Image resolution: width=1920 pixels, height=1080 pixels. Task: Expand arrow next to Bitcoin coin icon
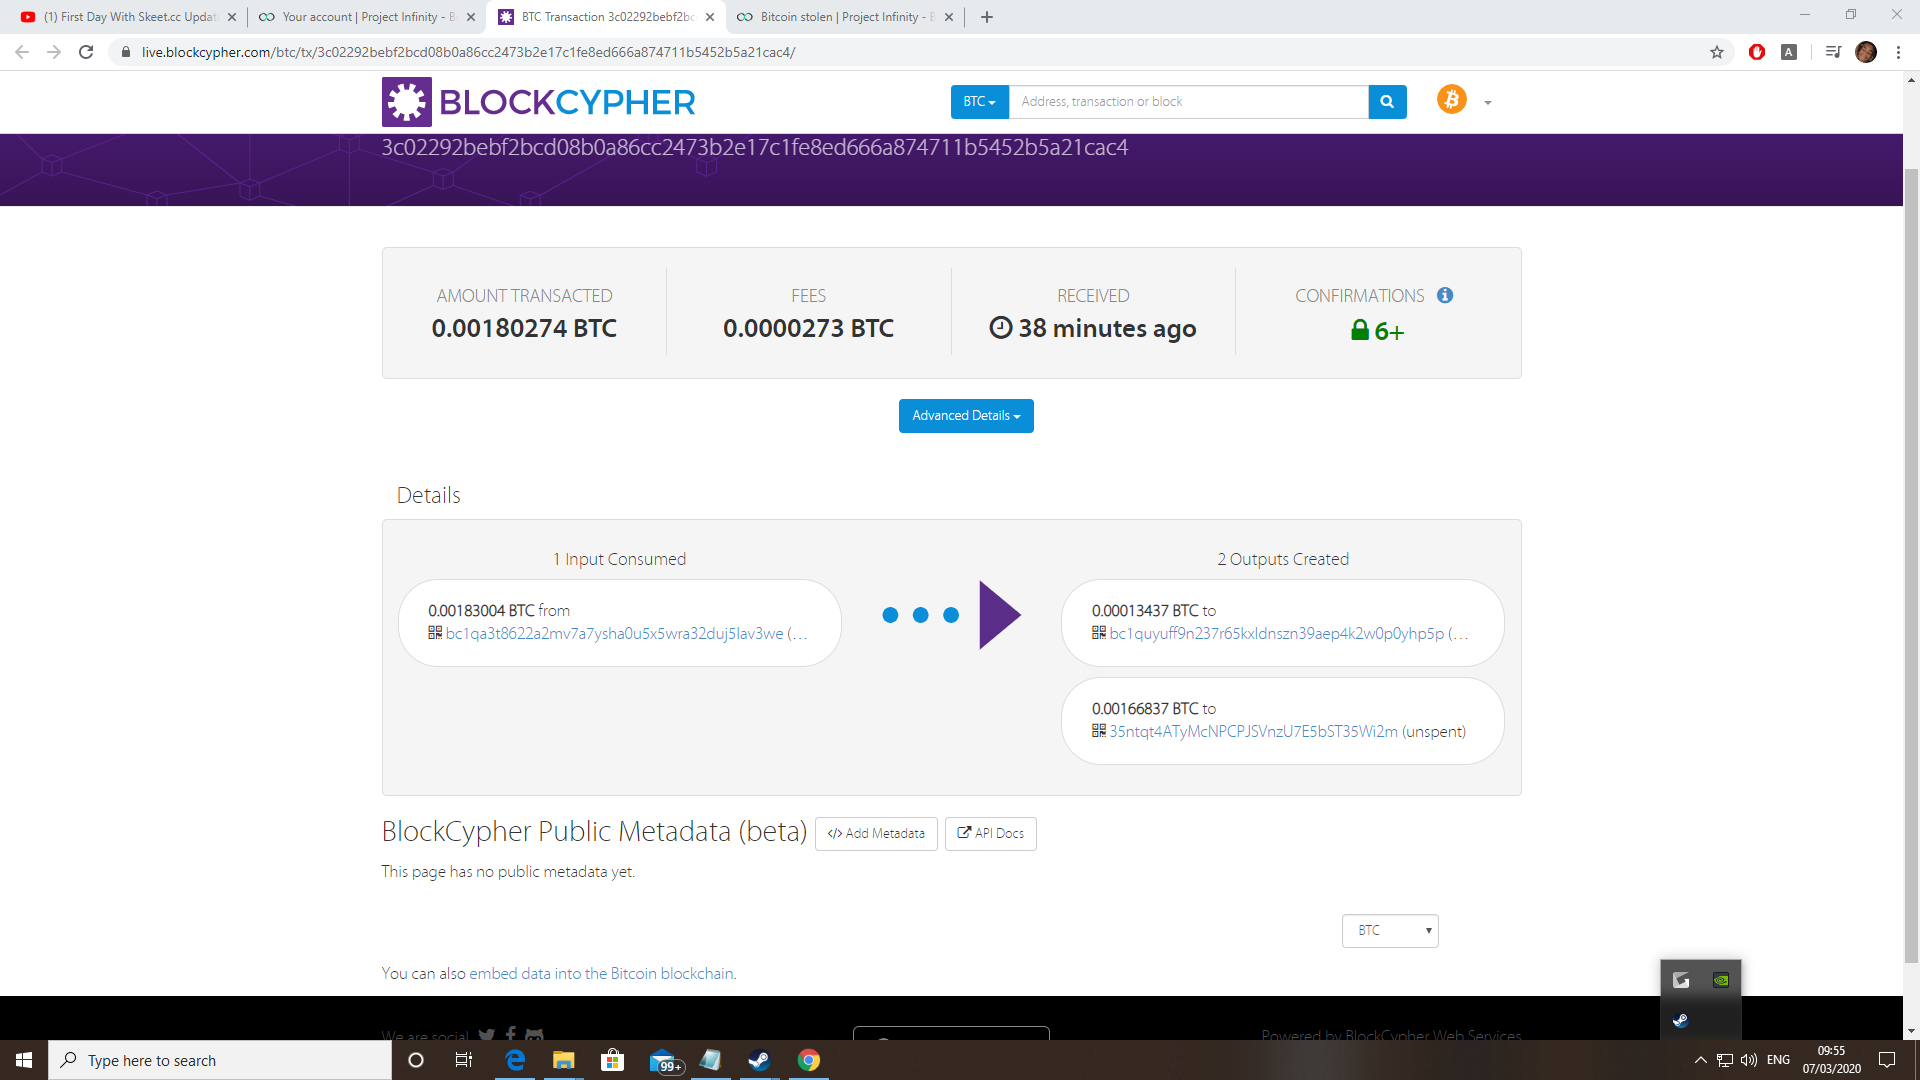point(1488,103)
